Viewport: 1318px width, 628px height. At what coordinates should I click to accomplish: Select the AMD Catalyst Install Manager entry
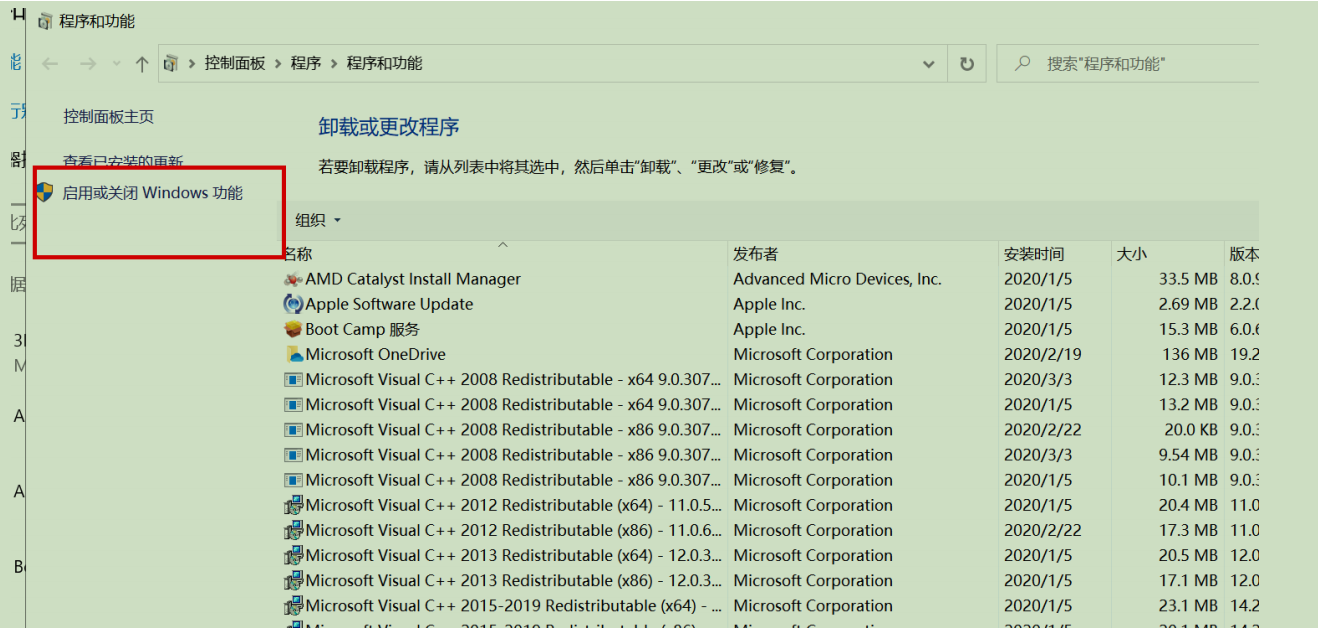click(413, 280)
